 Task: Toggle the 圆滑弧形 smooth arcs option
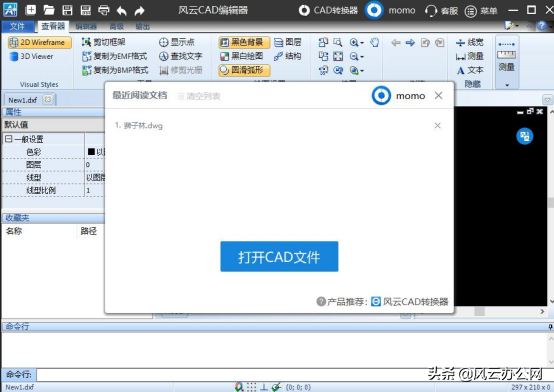244,70
